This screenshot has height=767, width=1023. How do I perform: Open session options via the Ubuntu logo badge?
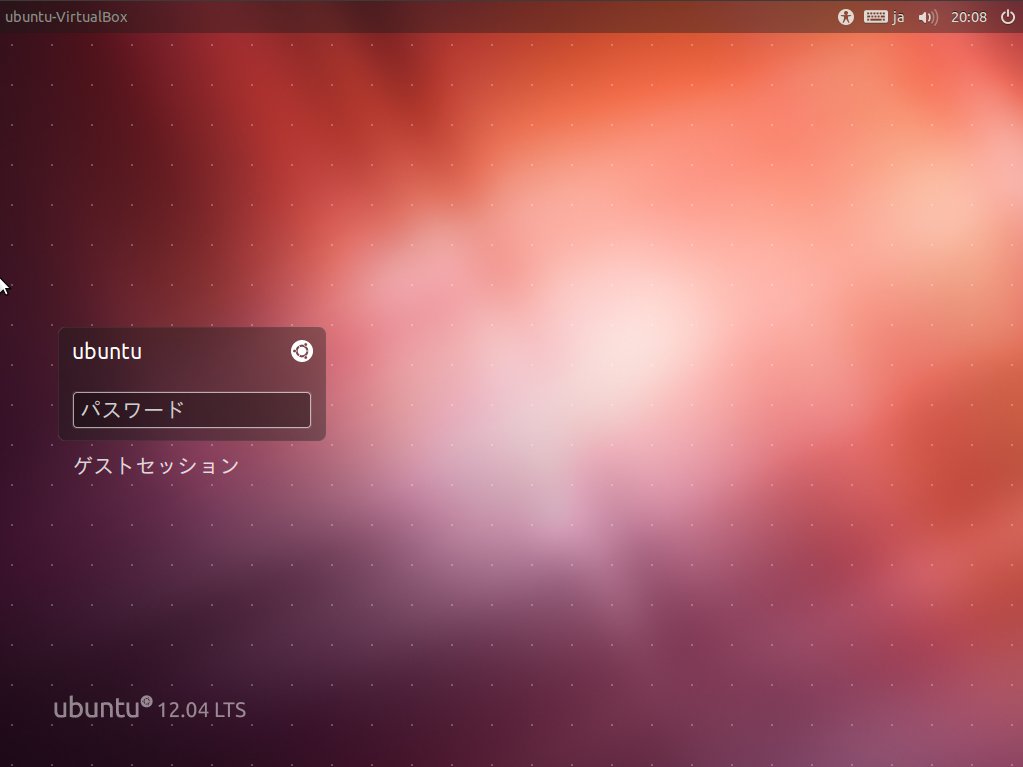(300, 351)
